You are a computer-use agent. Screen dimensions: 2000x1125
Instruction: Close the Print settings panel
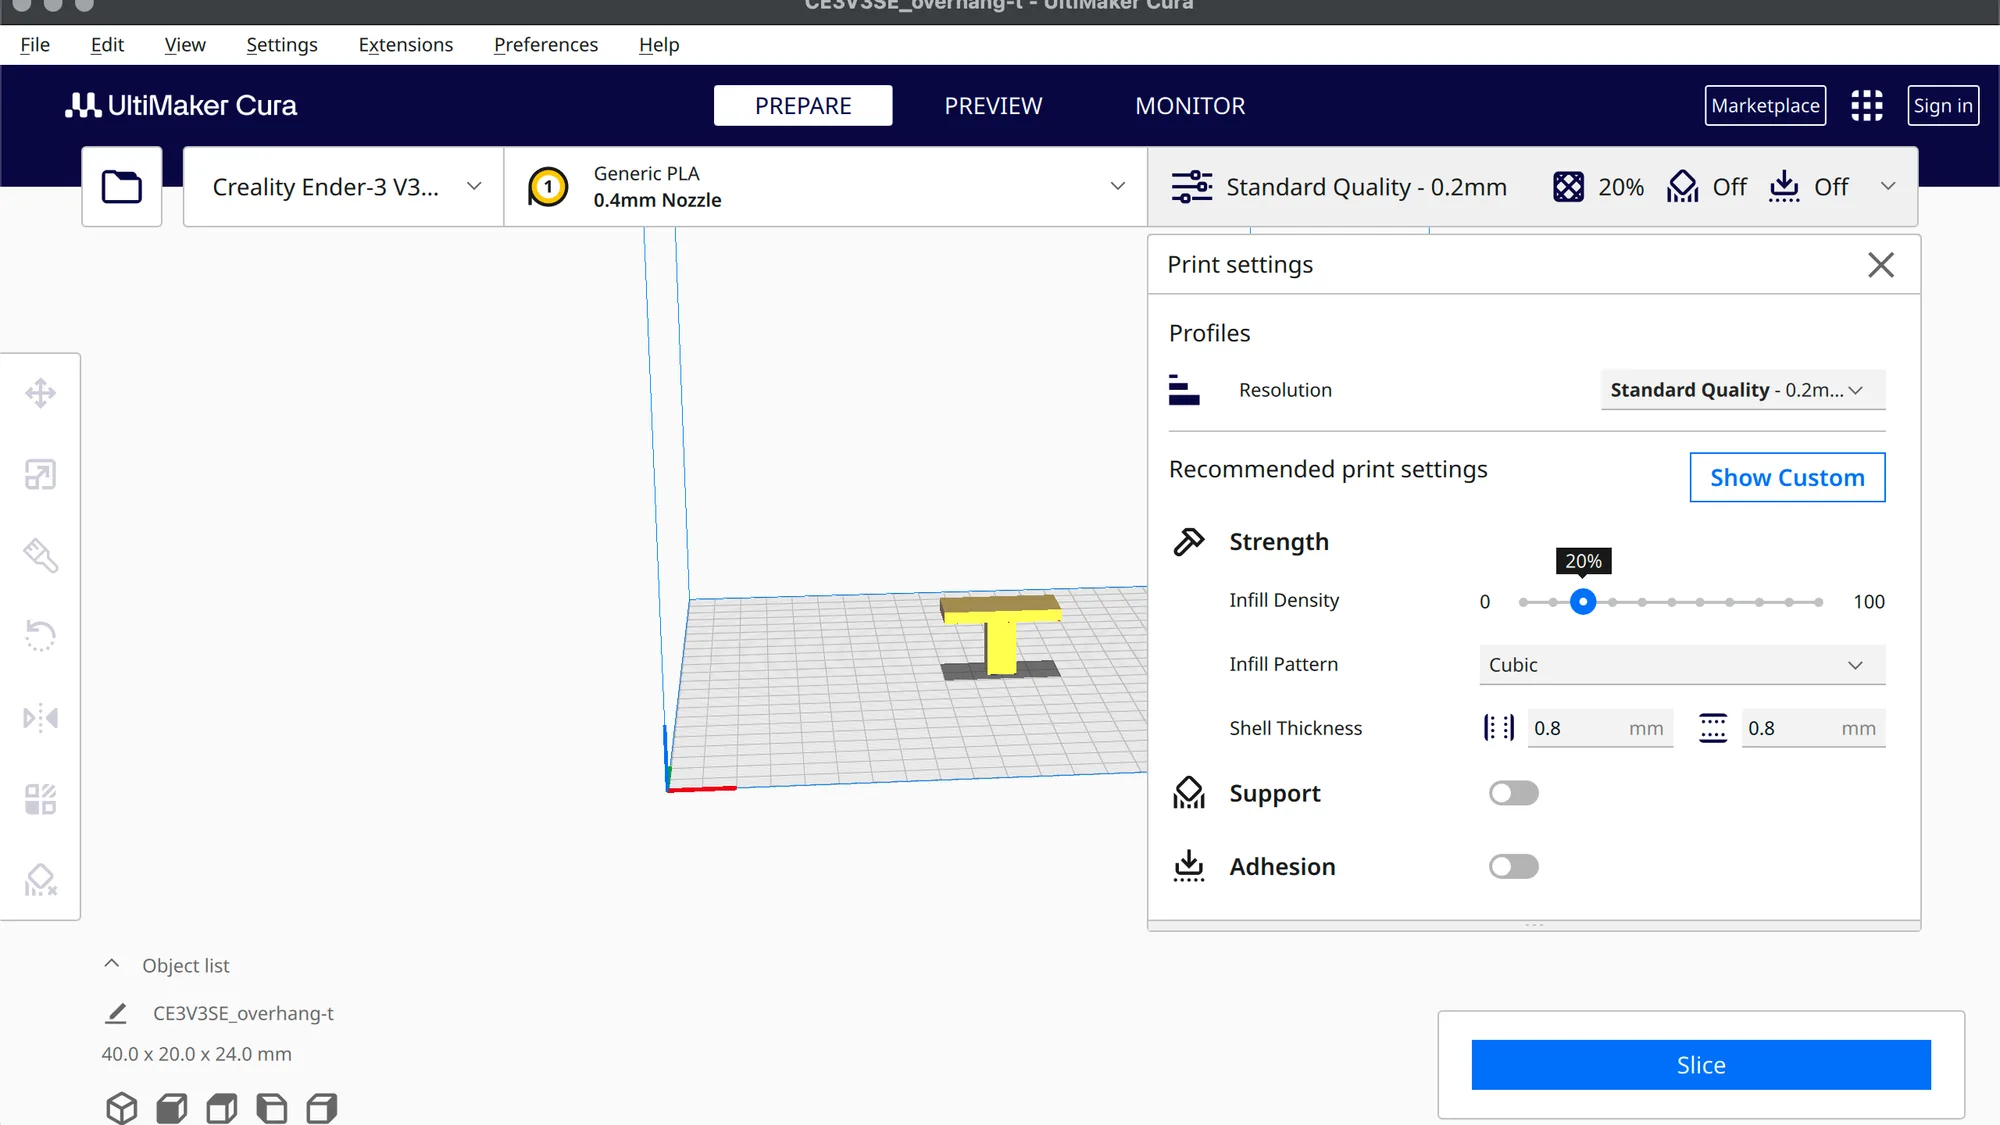click(x=1881, y=265)
